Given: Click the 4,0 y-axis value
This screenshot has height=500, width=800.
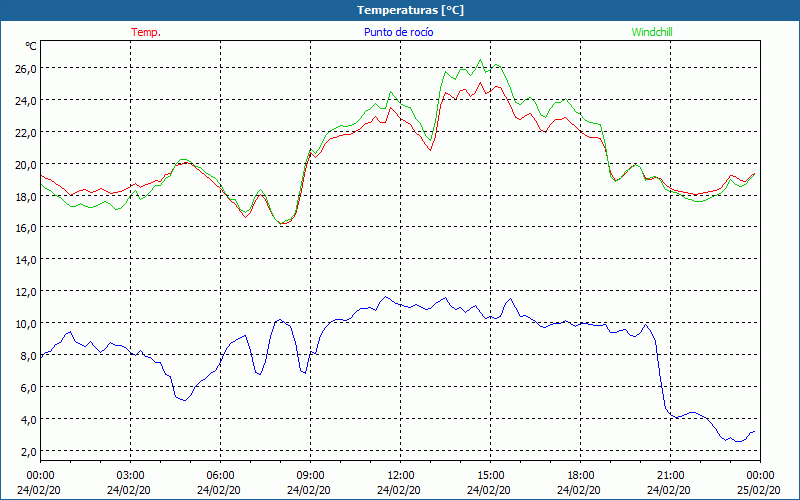Looking at the screenshot, I should pyautogui.click(x=28, y=419).
